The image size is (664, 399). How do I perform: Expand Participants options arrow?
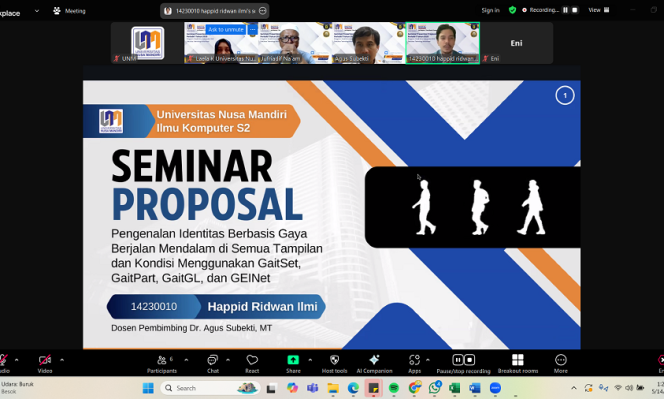pos(186,360)
